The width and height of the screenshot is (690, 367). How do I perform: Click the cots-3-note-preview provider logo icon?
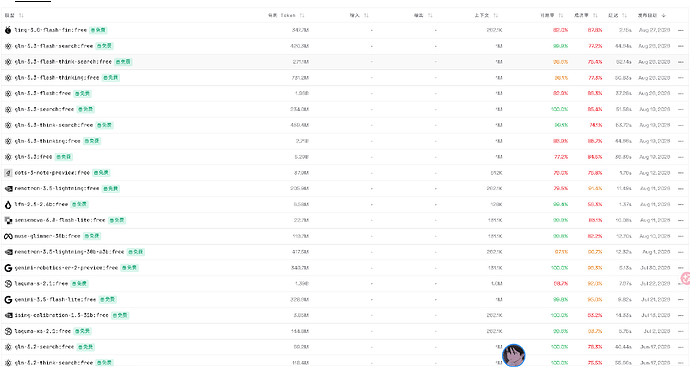(x=8, y=172)
